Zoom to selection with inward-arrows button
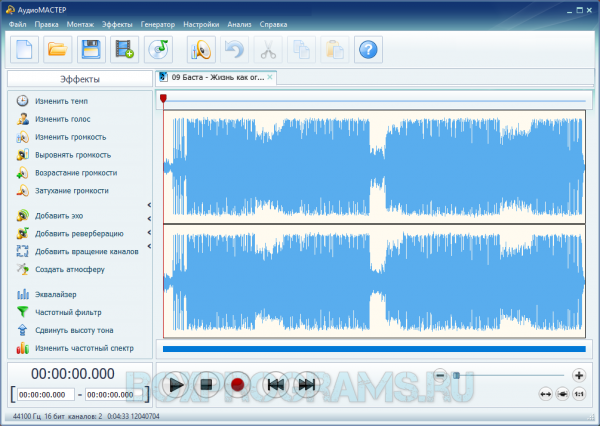 point(562,393)
